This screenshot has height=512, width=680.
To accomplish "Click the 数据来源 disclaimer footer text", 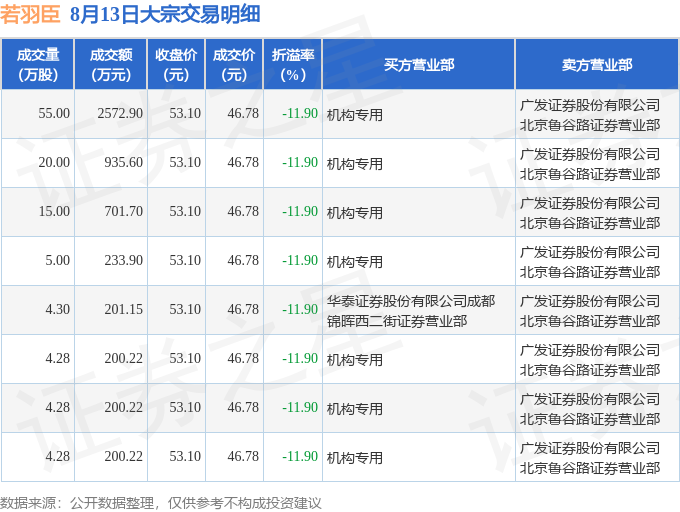I will pyautogui.click(x=160, y=503).
